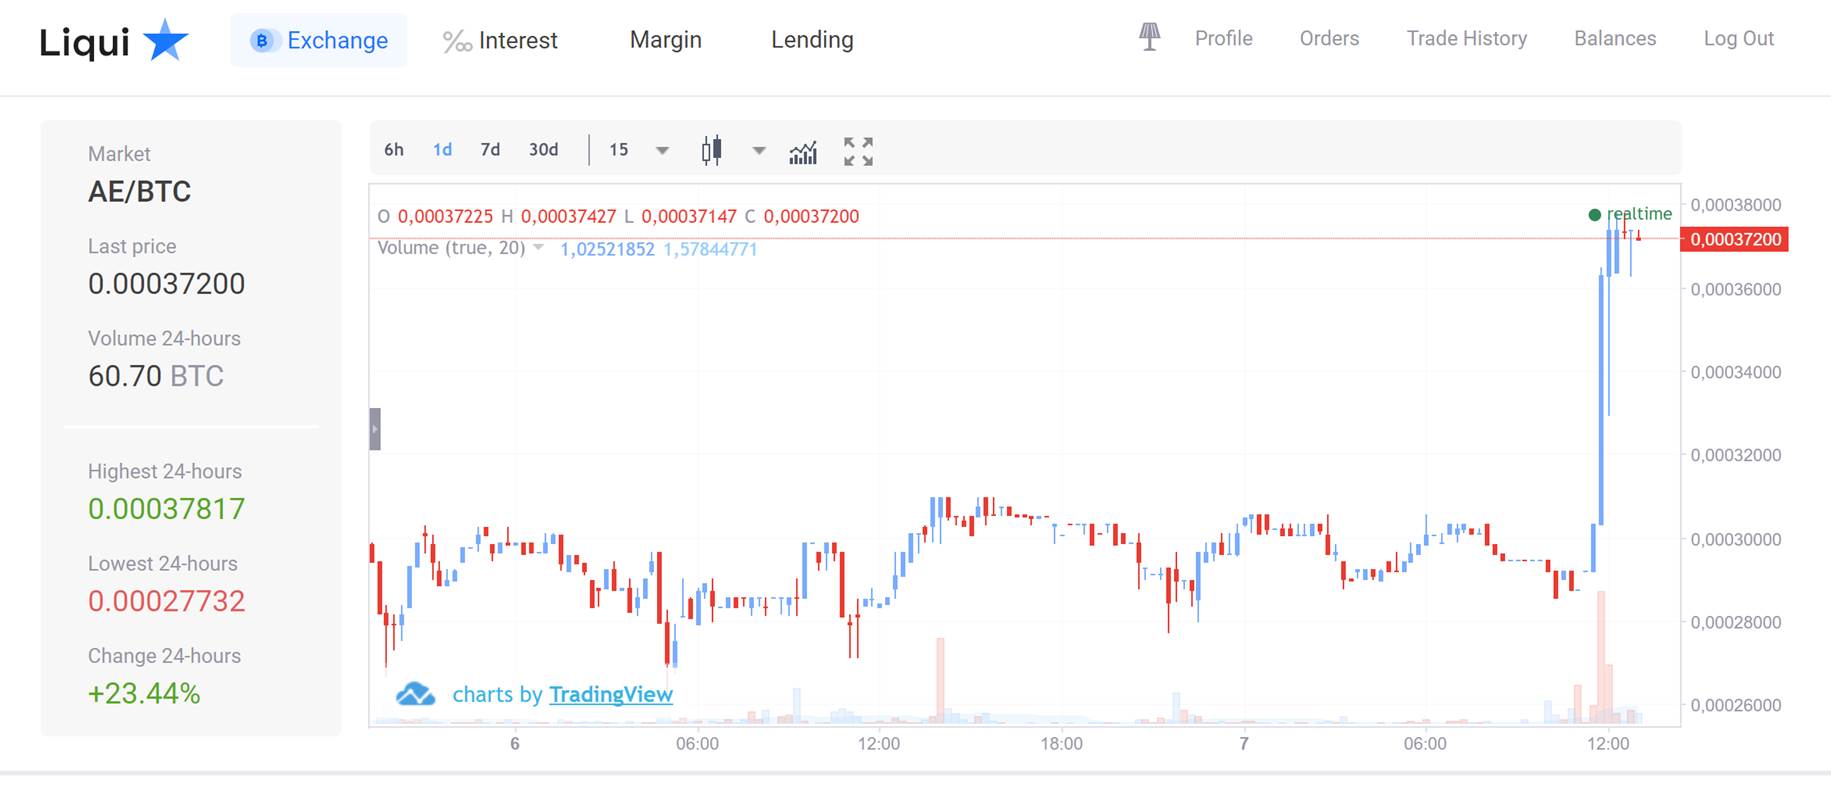Select the 6h time range
Viewport: 1831px width, 793px height.
394,150
